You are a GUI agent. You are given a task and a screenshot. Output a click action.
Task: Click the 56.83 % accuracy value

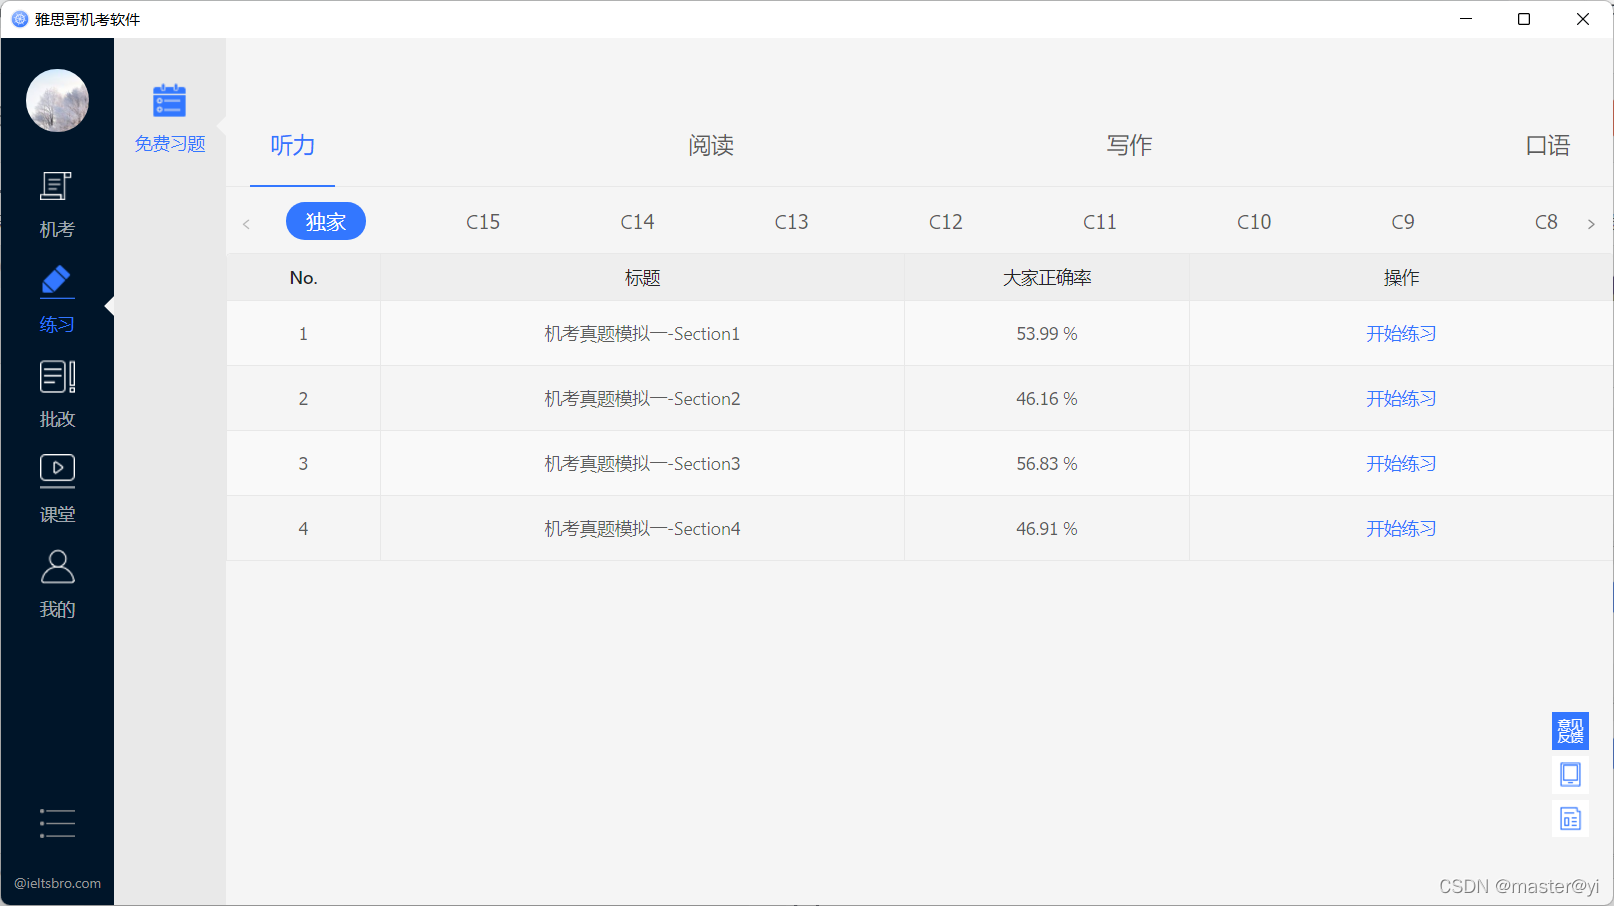(1047, 464)
